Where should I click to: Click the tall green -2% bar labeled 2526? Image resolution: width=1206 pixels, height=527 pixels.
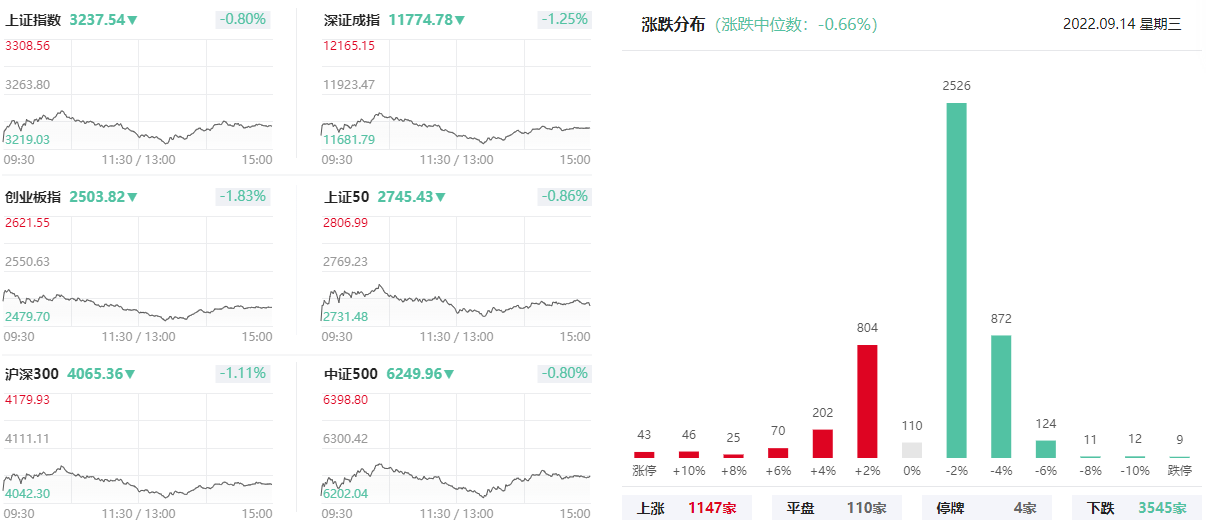(957, 280)
